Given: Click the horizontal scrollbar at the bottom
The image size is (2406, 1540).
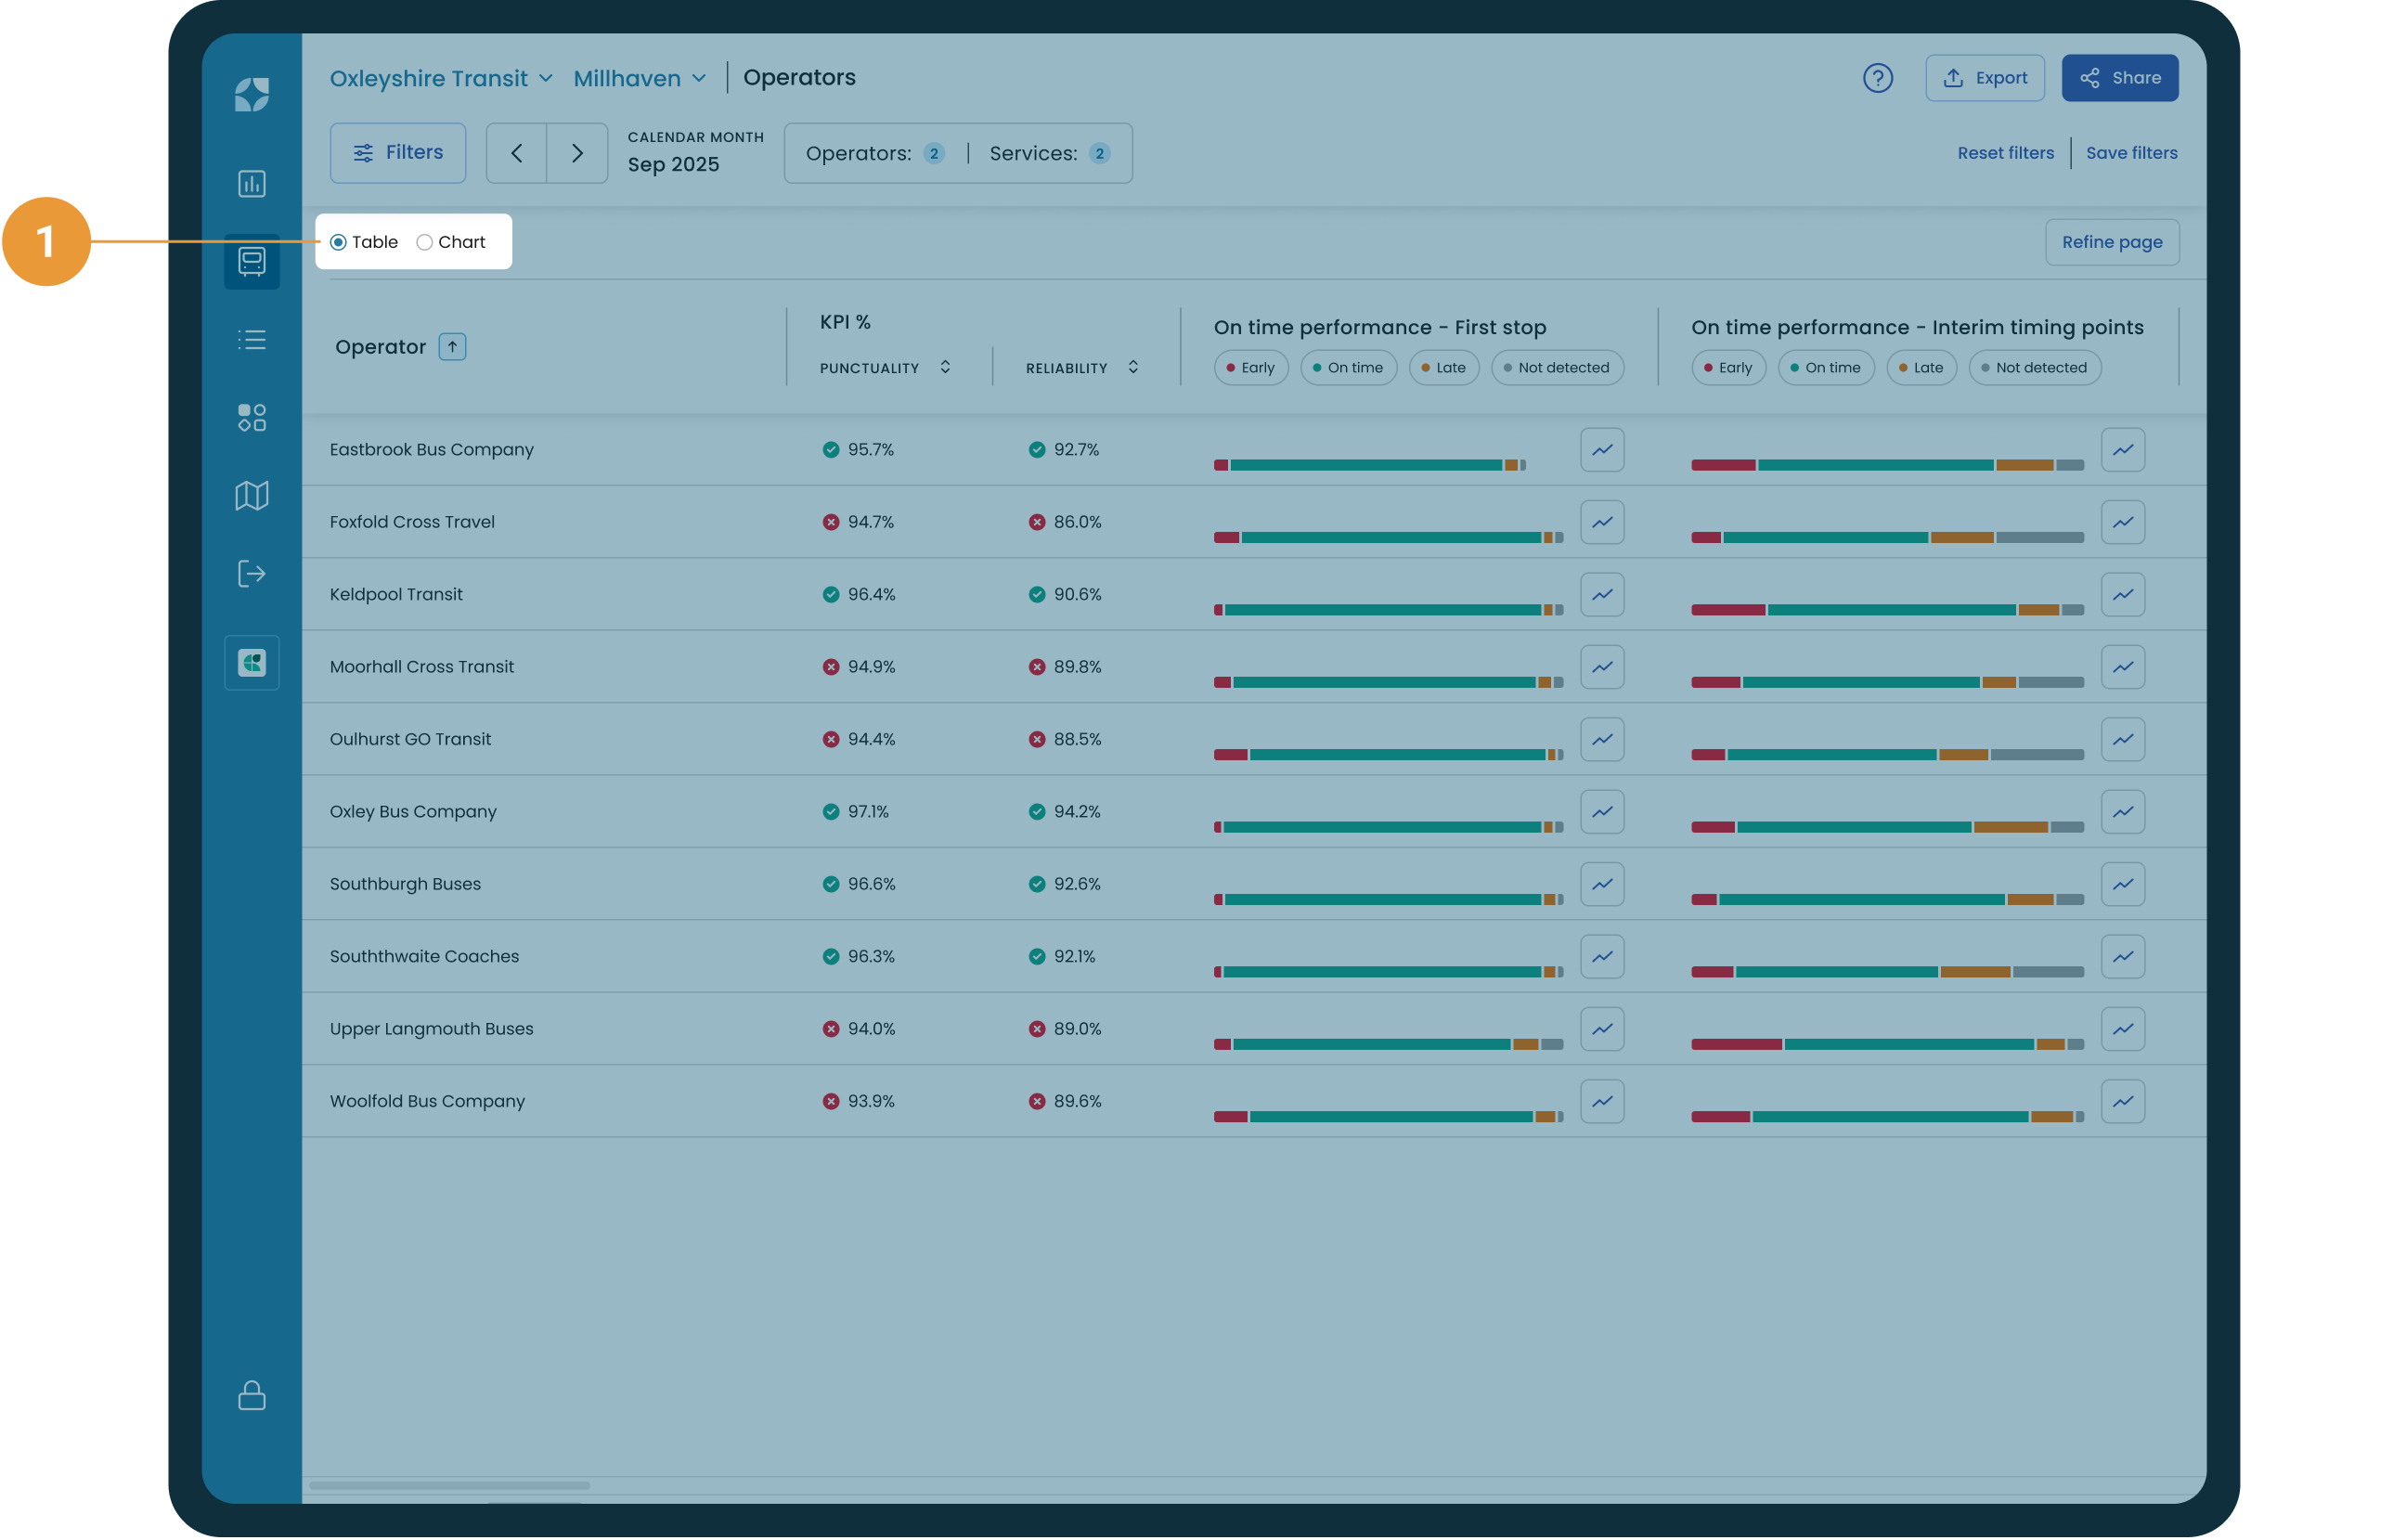Looking at the screenshot, I should (x=450, y=1485).
